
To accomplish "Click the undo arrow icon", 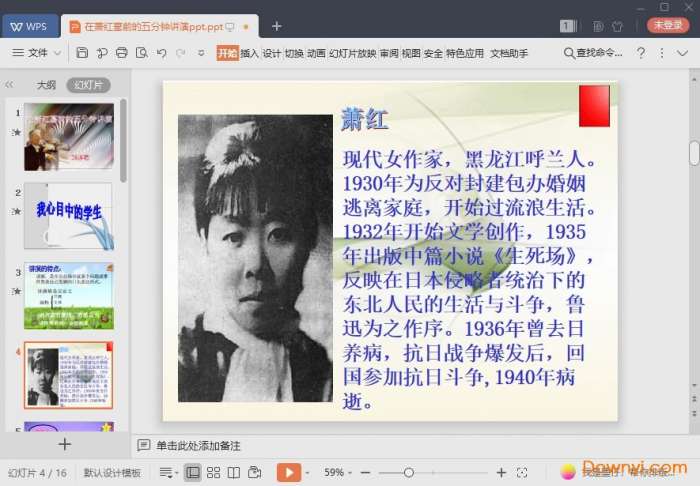I will [162, 53].
